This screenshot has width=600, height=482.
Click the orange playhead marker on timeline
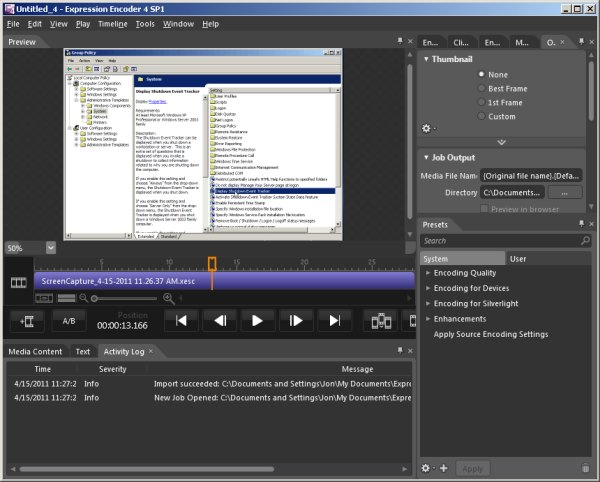click(212, 264)
